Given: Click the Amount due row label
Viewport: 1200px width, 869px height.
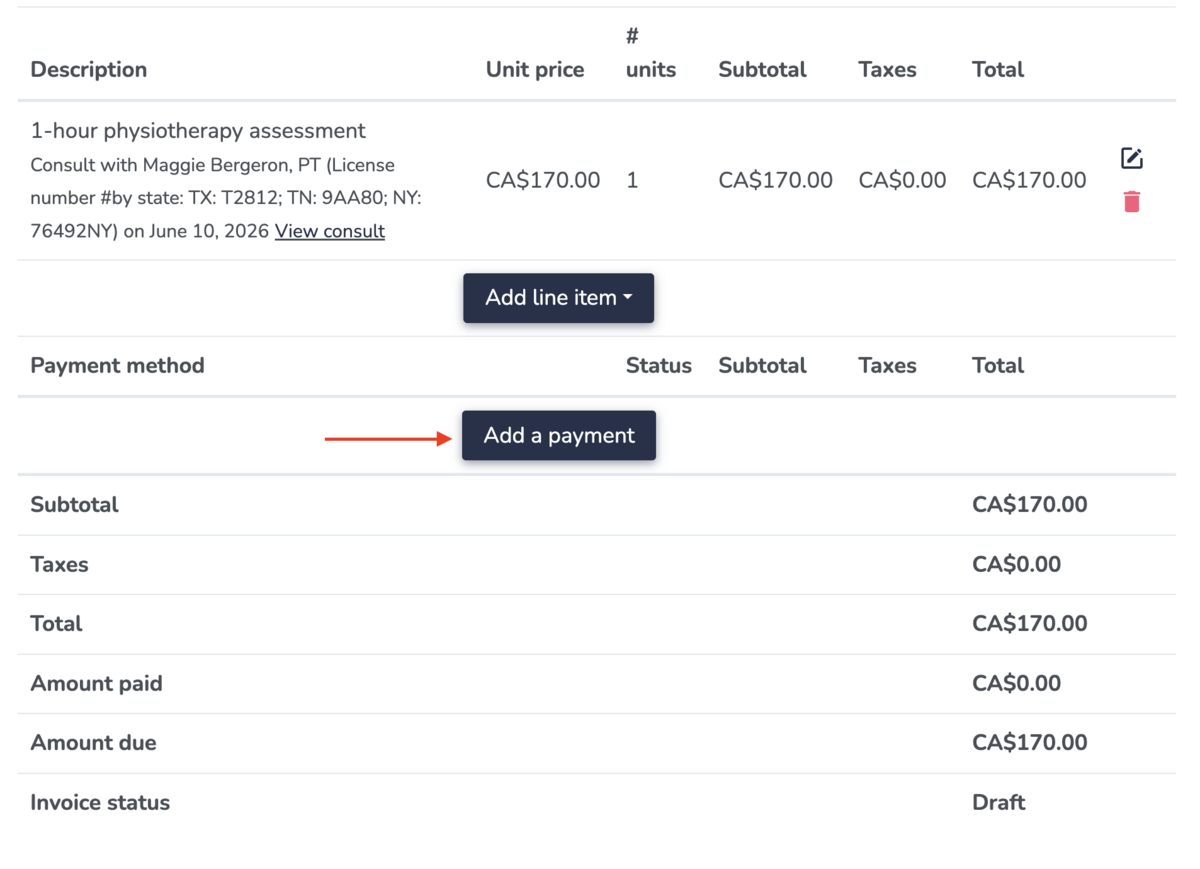Looking at the screenshot, I should click(93, 743).
